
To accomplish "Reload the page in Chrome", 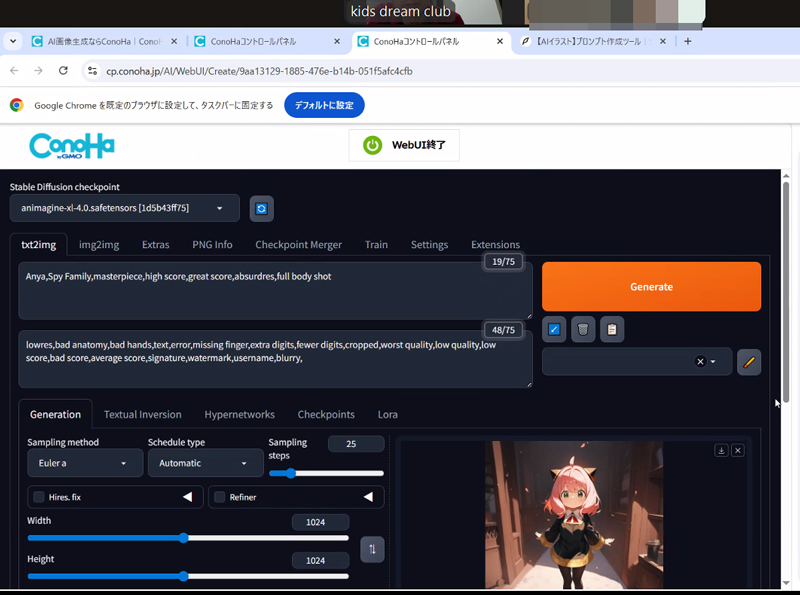I will point(64,71).
